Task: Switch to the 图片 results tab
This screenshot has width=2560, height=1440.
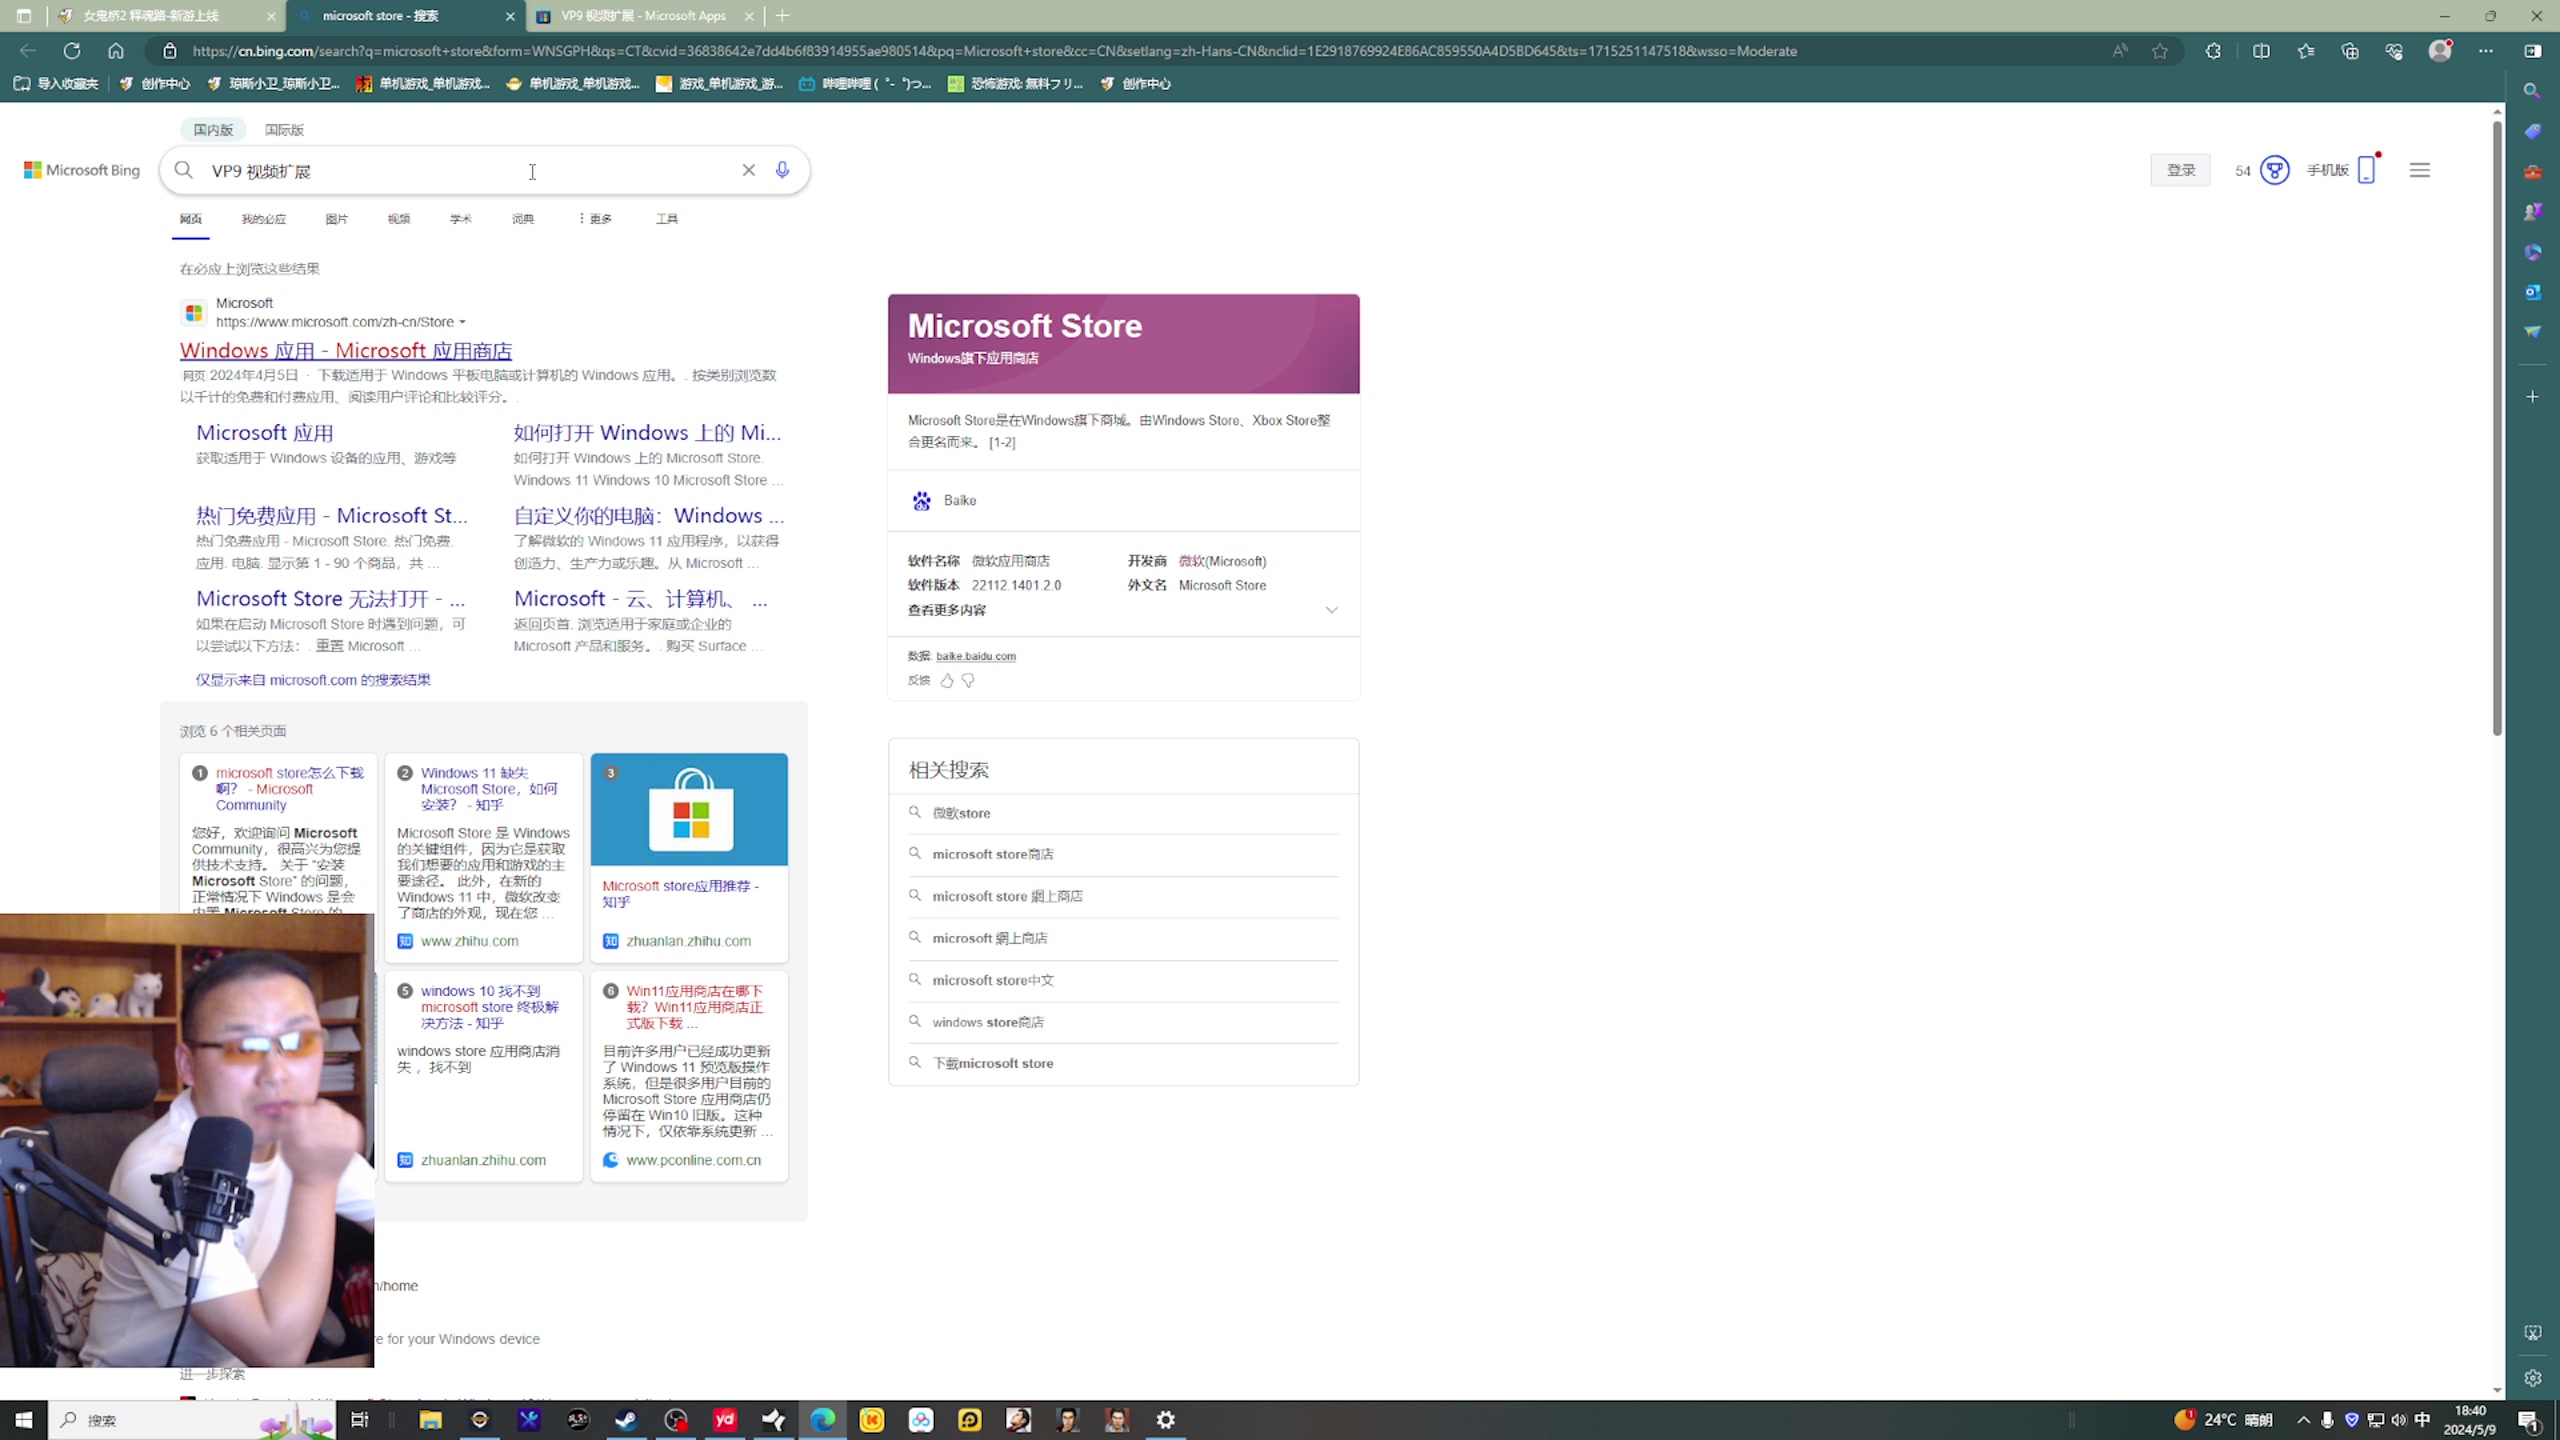Action: coord(336,219)
